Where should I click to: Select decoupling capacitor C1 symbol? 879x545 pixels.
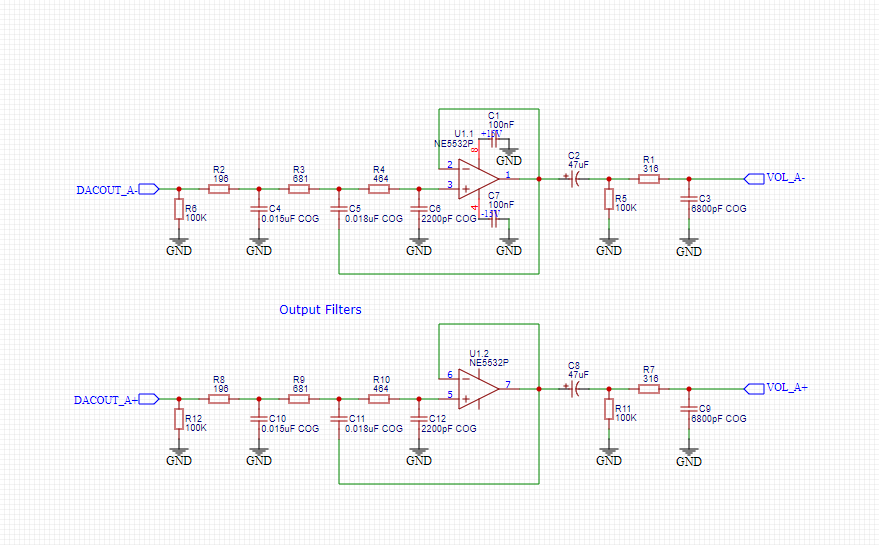494,140
